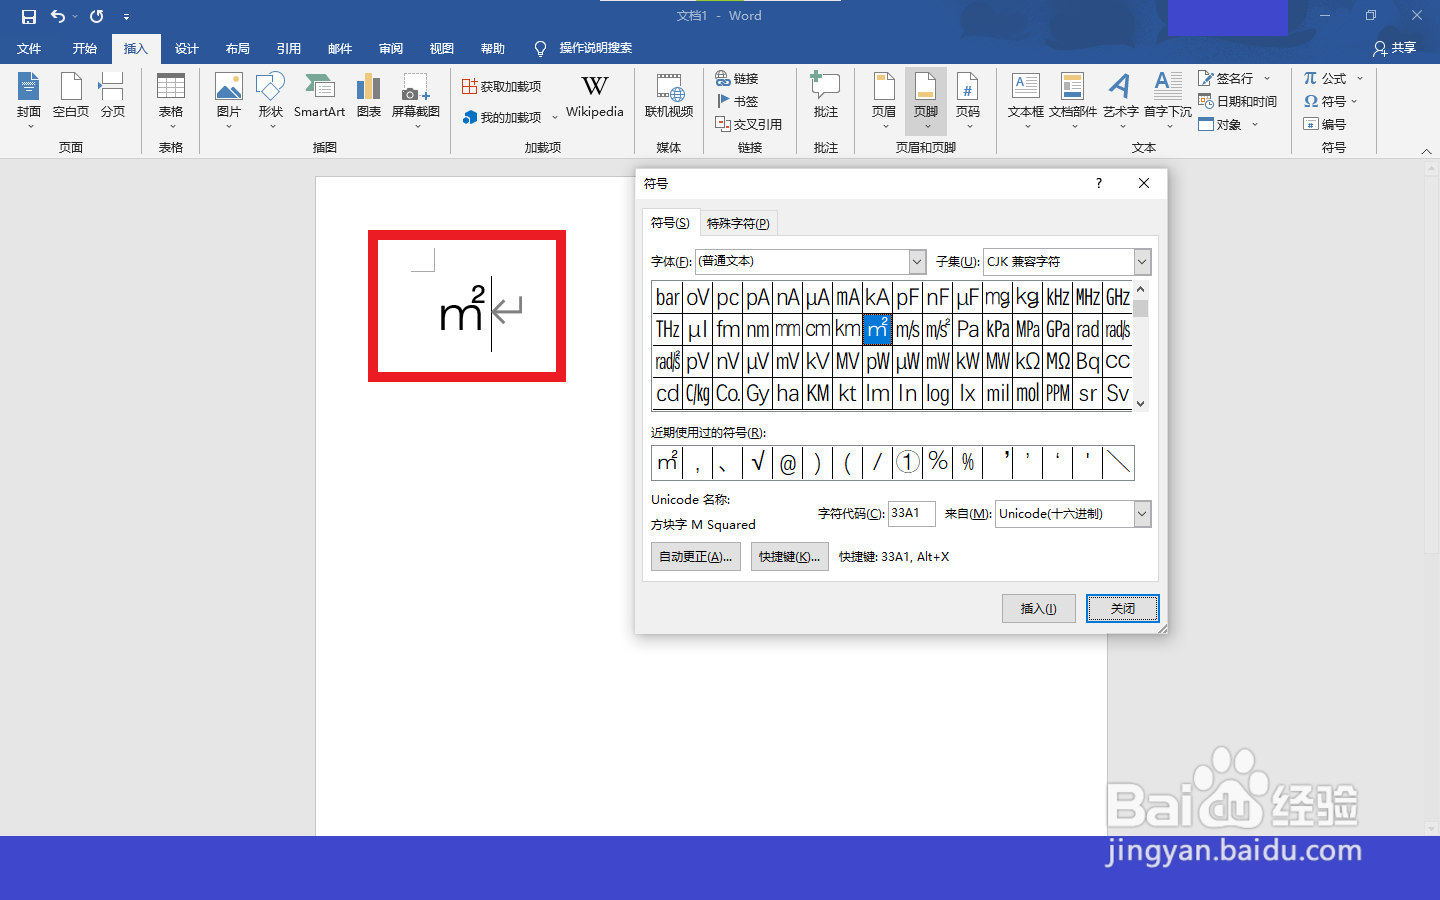Save the document via the floppy icon

click(x=28, y=16)
